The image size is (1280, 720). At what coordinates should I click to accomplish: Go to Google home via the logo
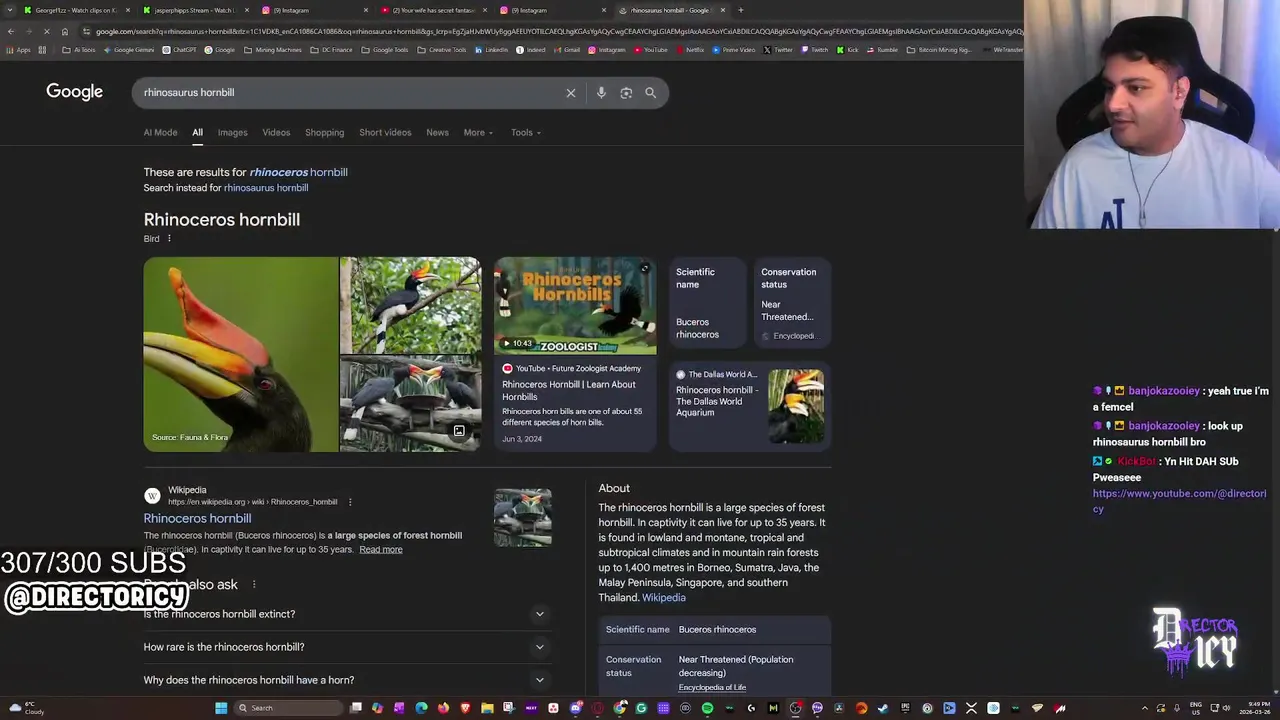pos(75,92)
